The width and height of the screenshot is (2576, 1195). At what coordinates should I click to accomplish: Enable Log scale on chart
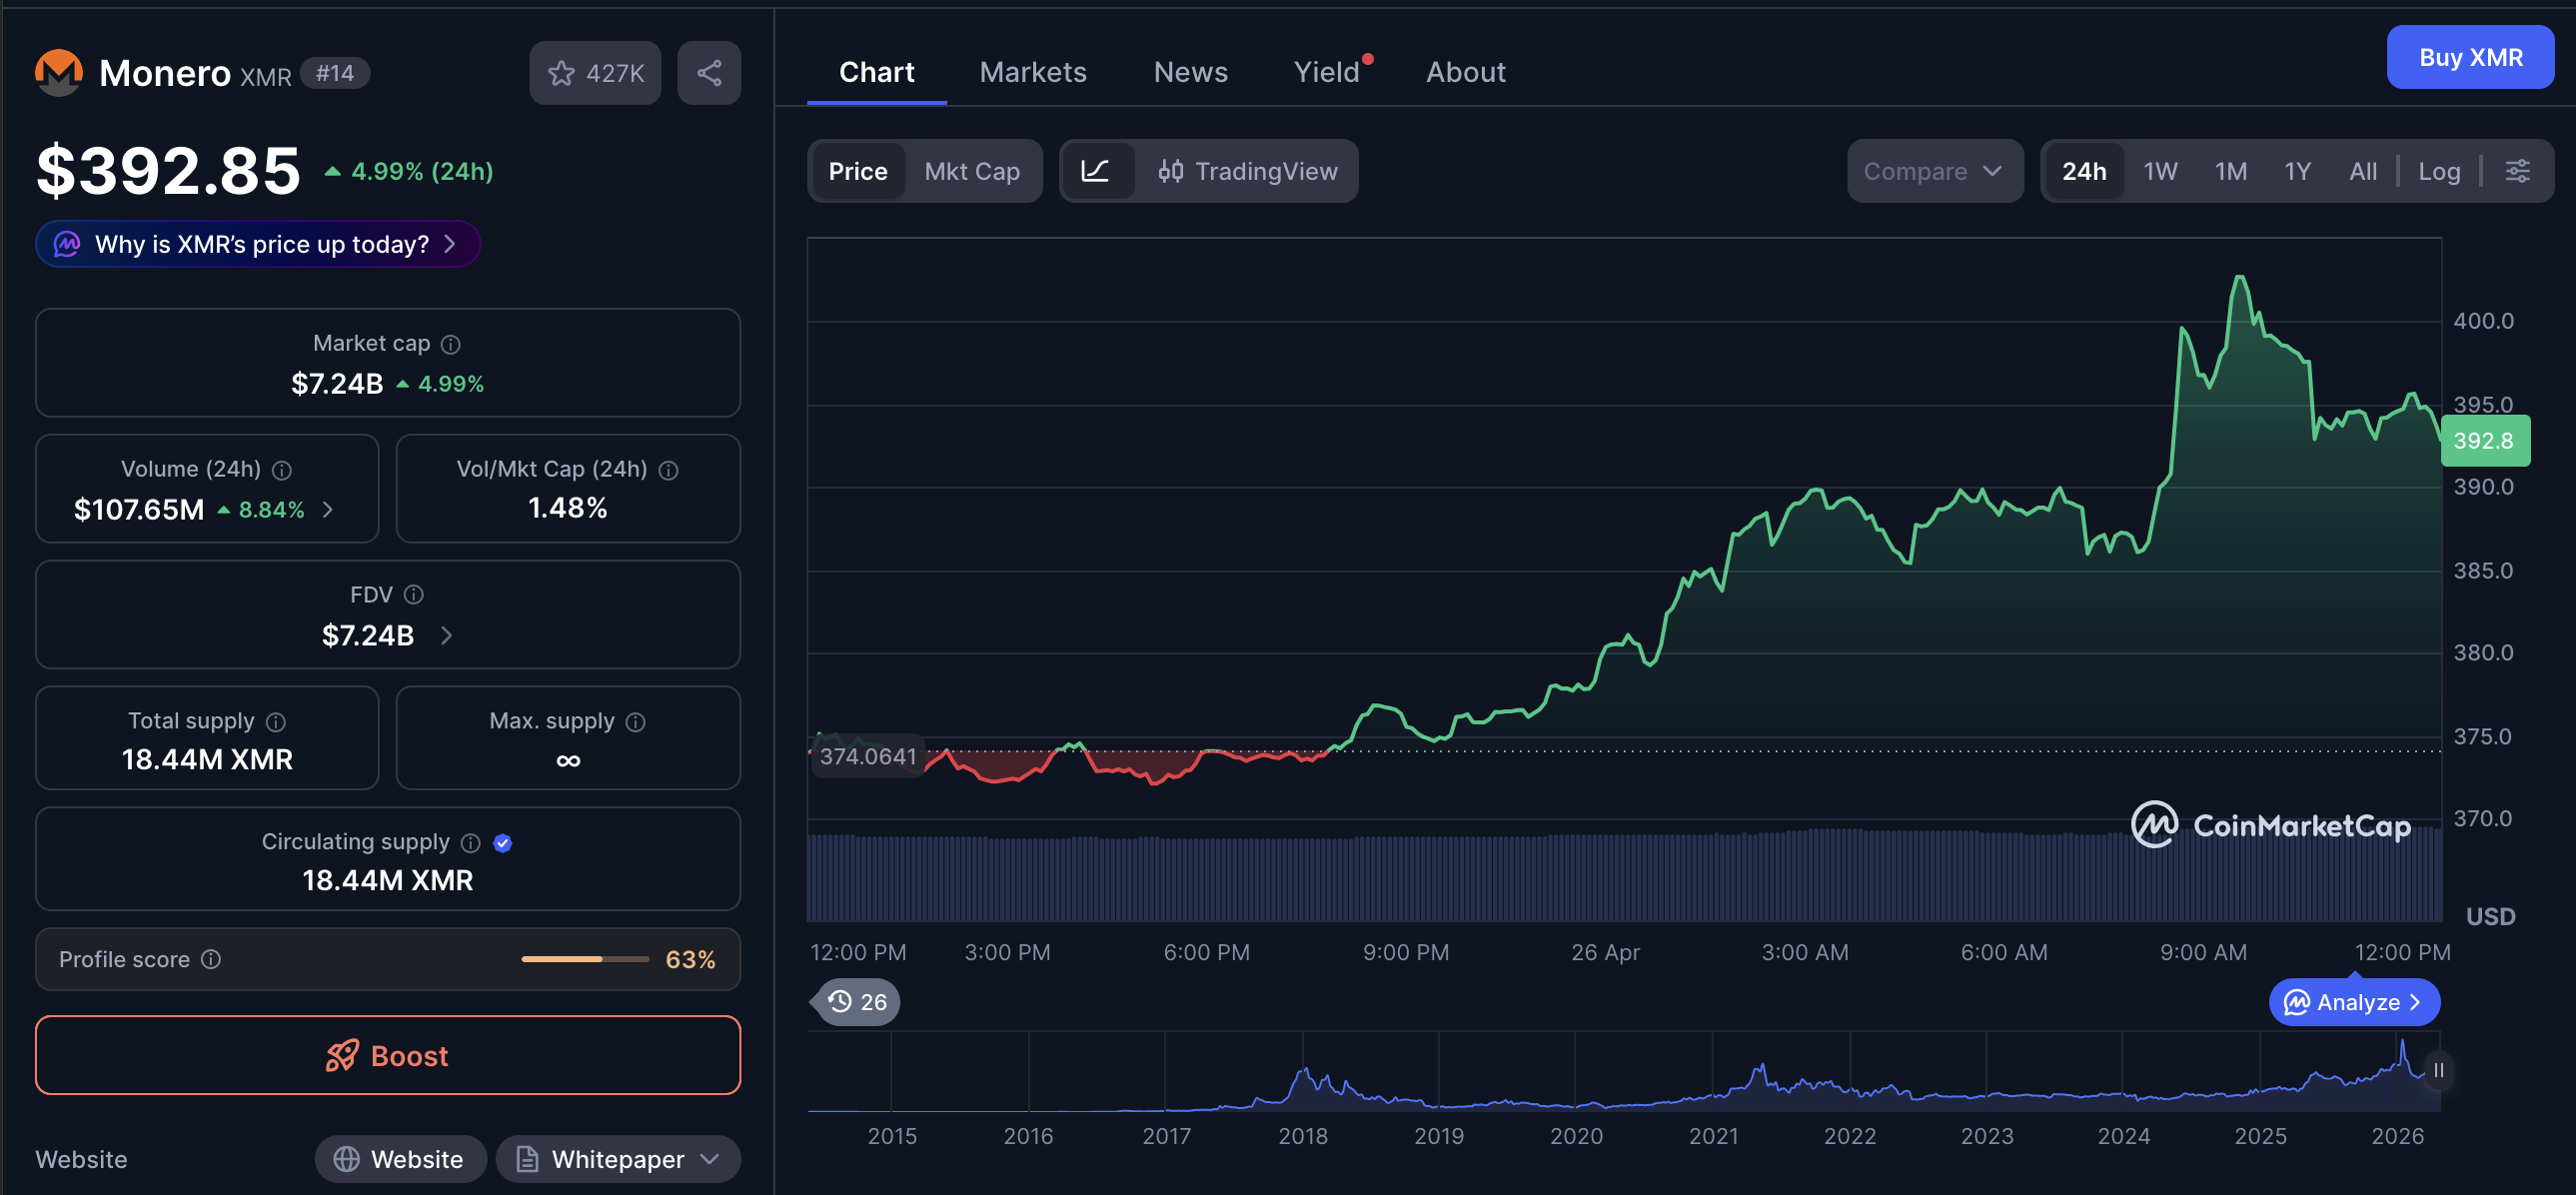pyautogui.click(x=2438, y=171)
